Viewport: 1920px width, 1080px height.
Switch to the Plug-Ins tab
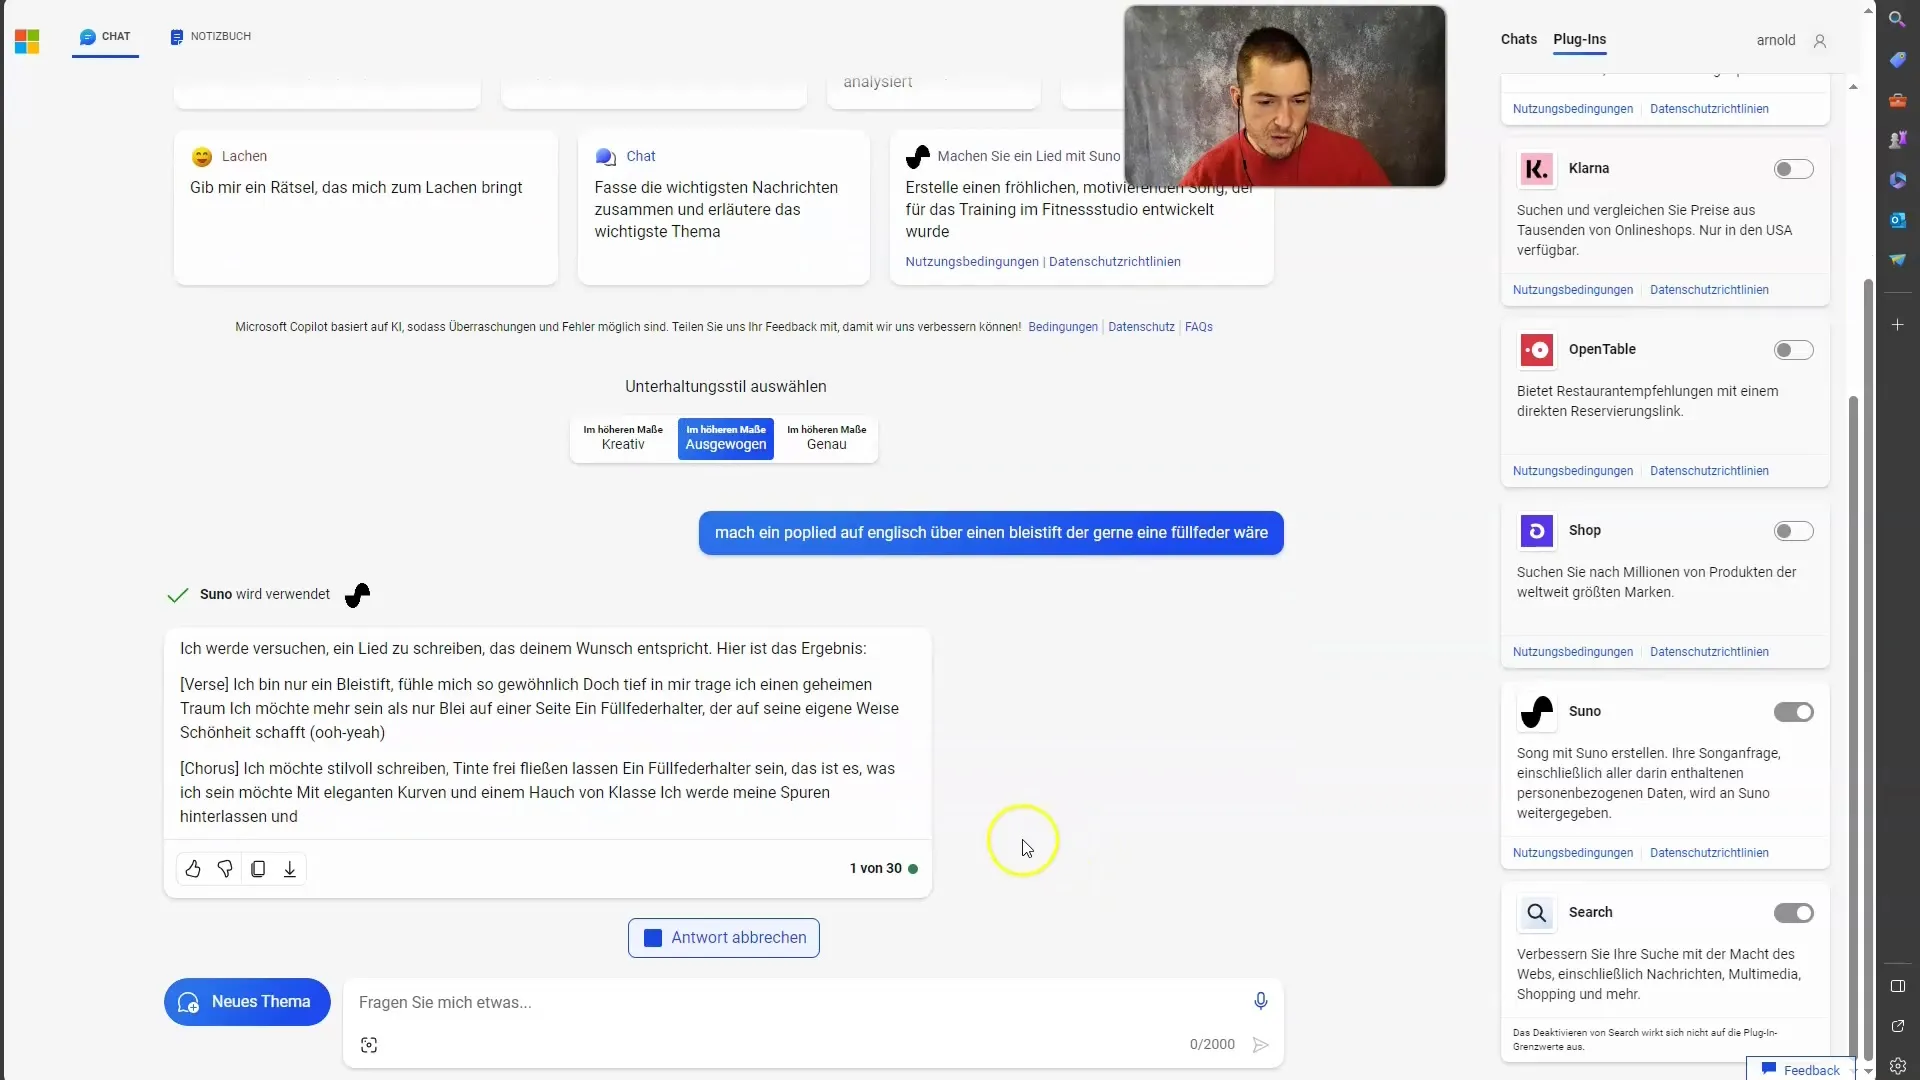[x=1580, y=38]
